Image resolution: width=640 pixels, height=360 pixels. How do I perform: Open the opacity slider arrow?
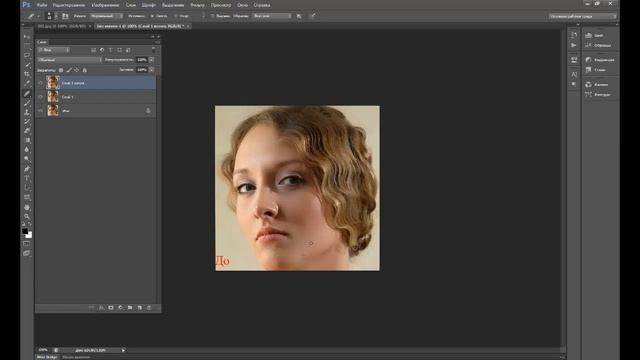[151, 60]
